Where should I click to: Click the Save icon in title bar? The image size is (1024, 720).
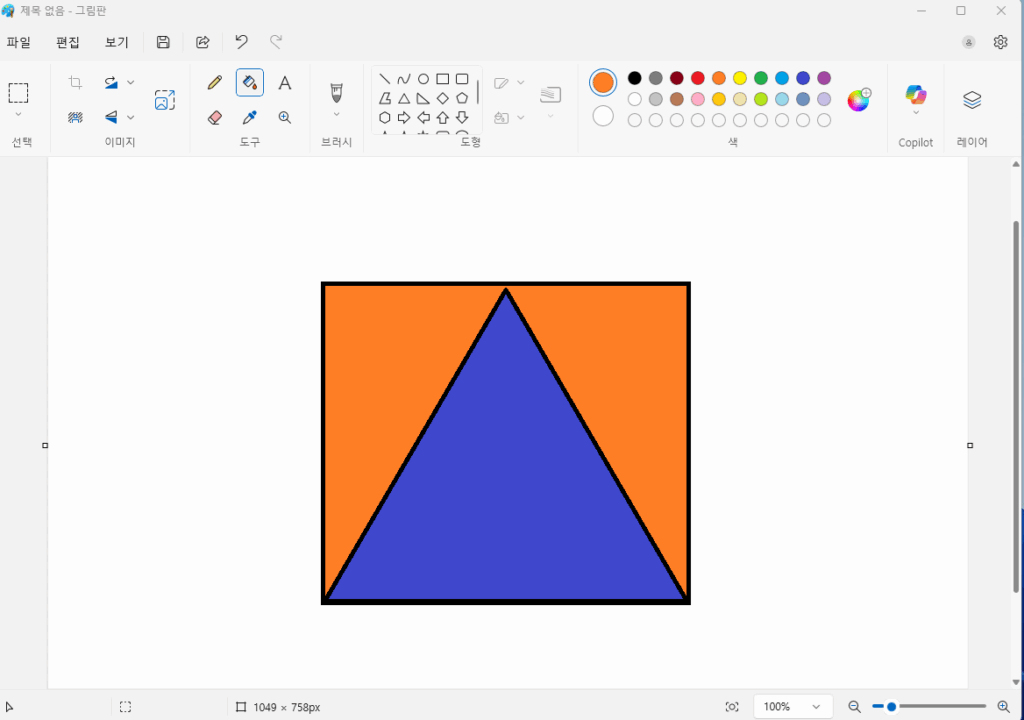(x=163, y=42)
